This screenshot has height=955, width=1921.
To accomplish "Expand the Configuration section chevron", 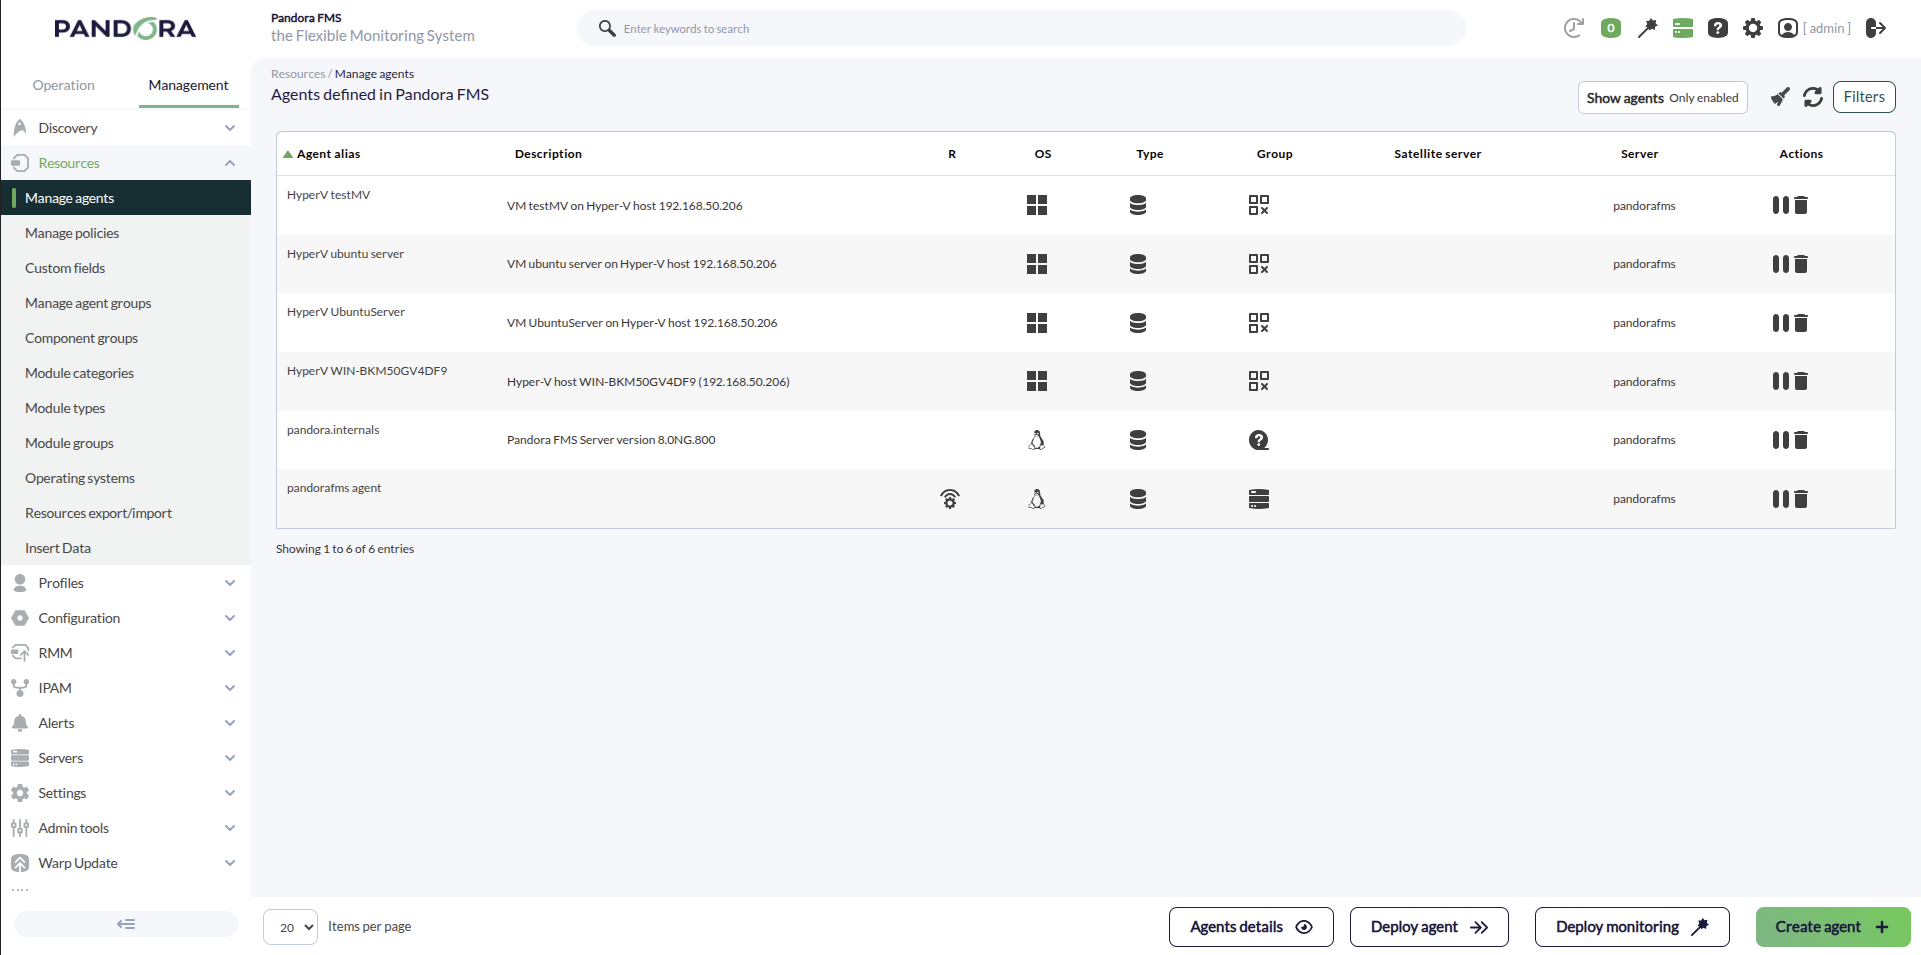I will pyautogui.click(x=230, y=618).
